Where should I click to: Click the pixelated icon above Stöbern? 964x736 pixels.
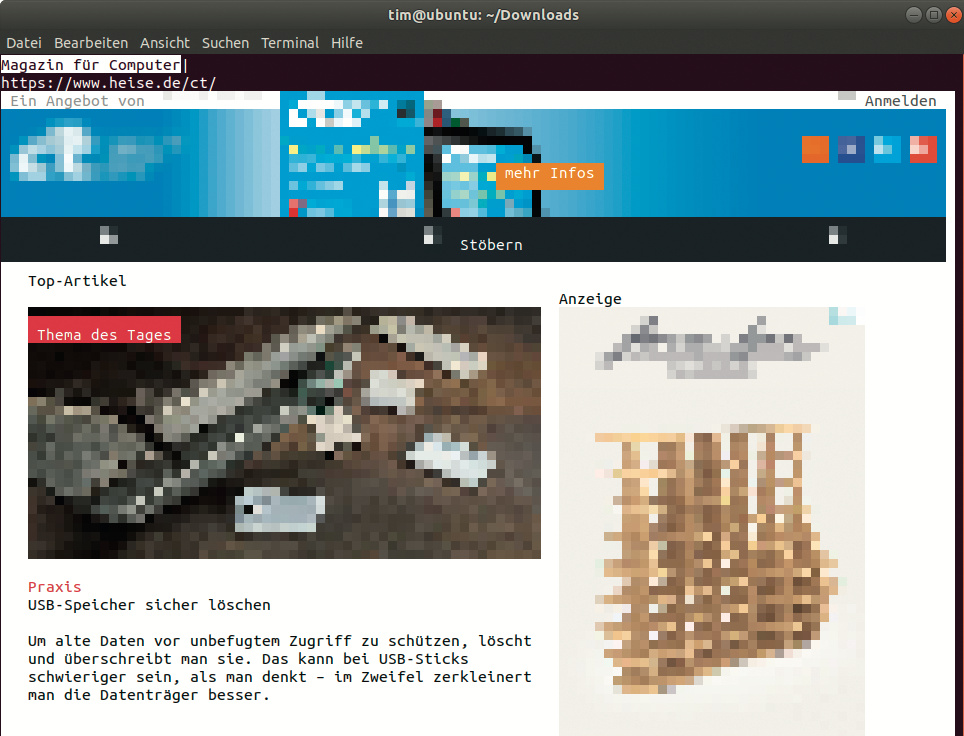click(432, 235)
